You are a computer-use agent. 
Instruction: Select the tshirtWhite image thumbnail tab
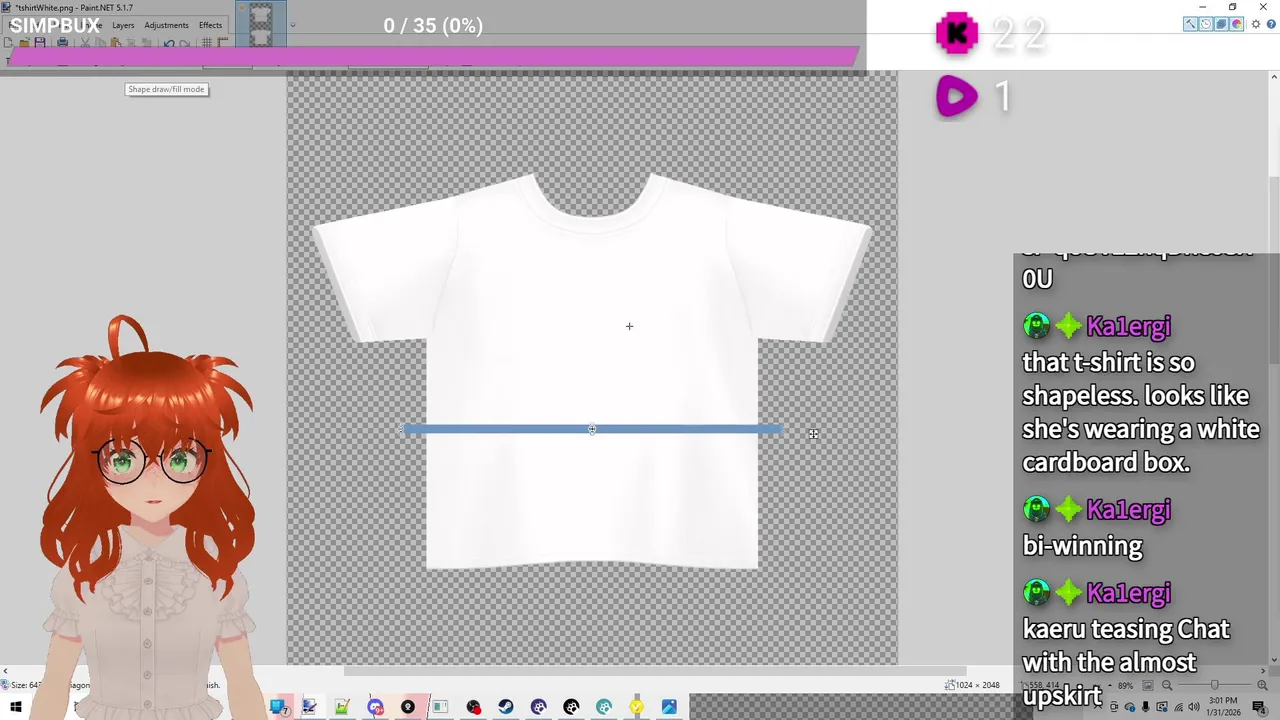click(x=261, y=23)
